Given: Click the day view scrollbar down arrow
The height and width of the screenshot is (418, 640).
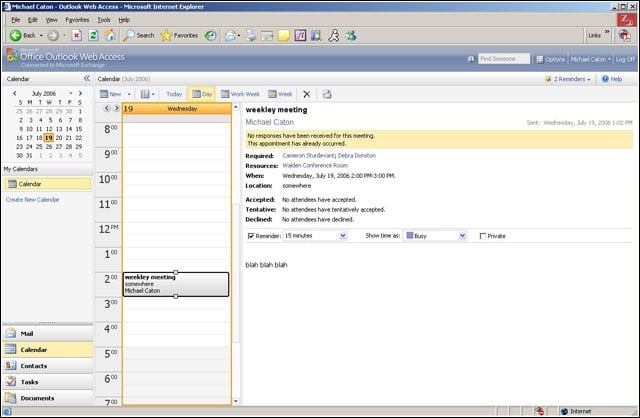Looking at the screenshot, I should pos(236,401).
